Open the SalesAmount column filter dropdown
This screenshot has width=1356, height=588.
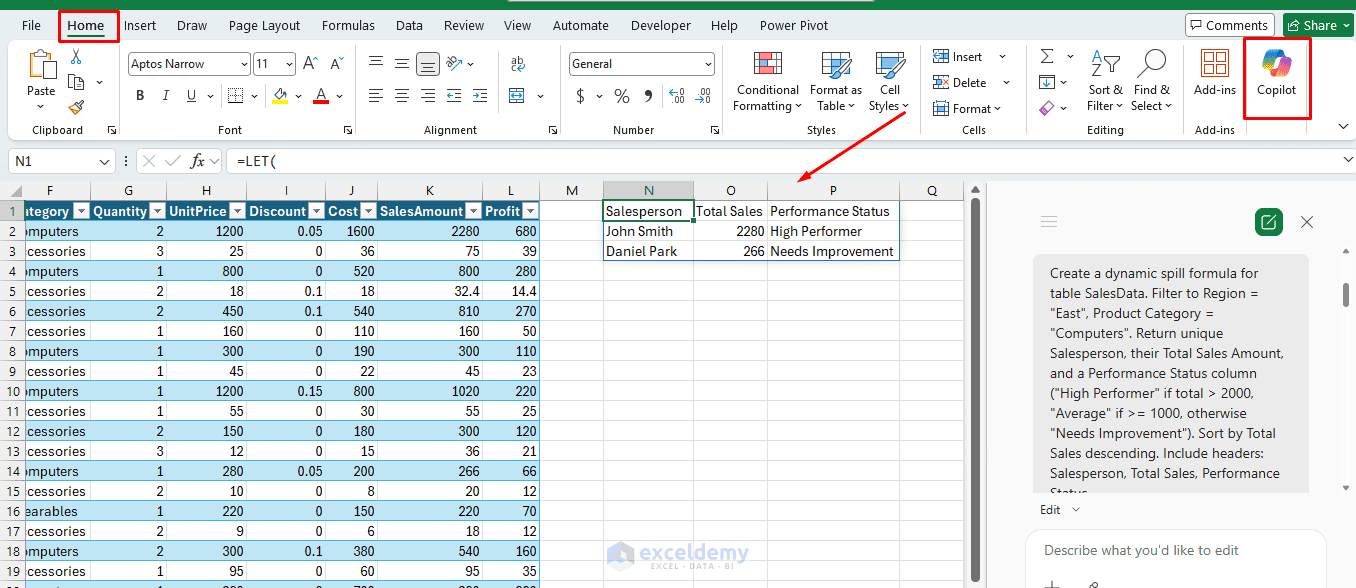point(472,211)
